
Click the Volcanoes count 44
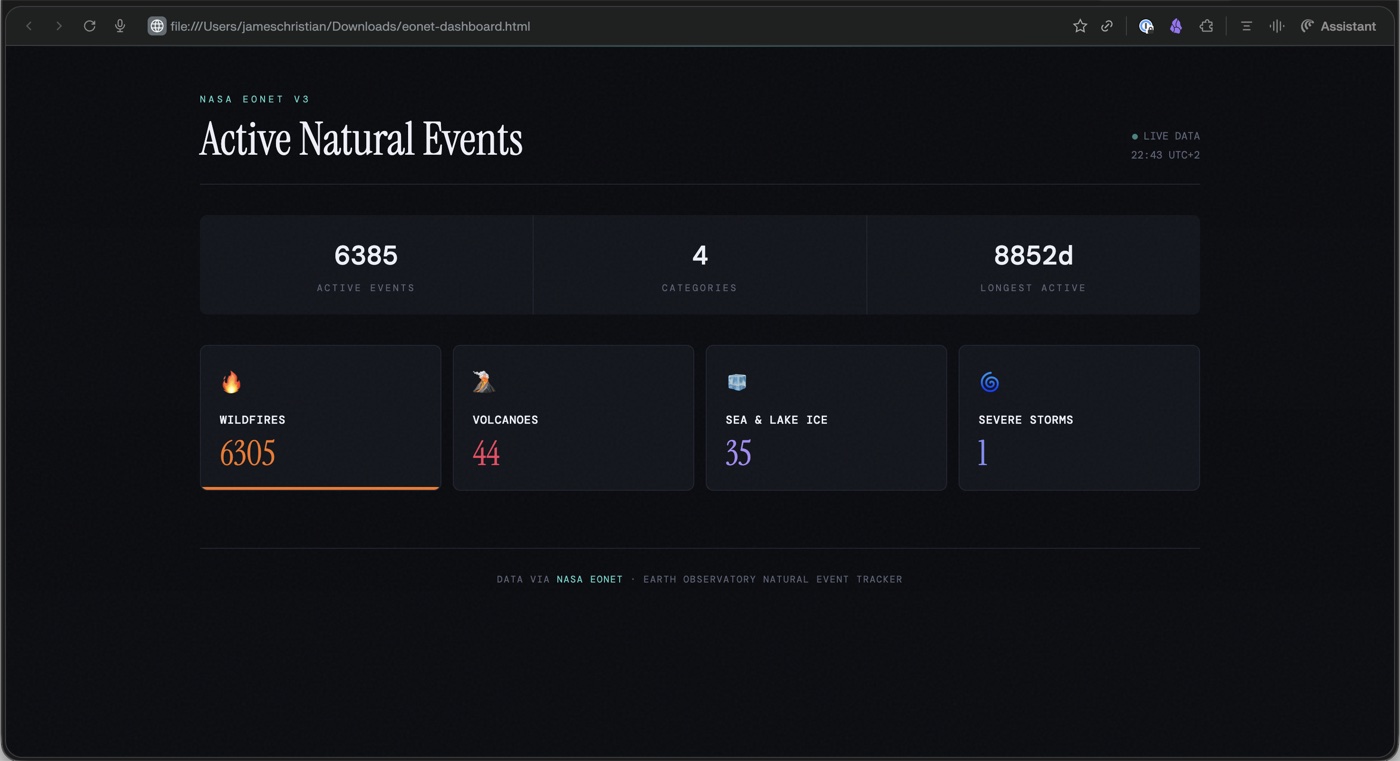click(486, 454)
